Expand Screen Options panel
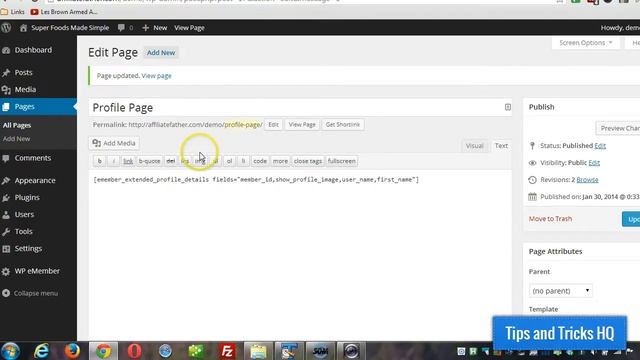The image size is (640, 360). tap(586, 43)
